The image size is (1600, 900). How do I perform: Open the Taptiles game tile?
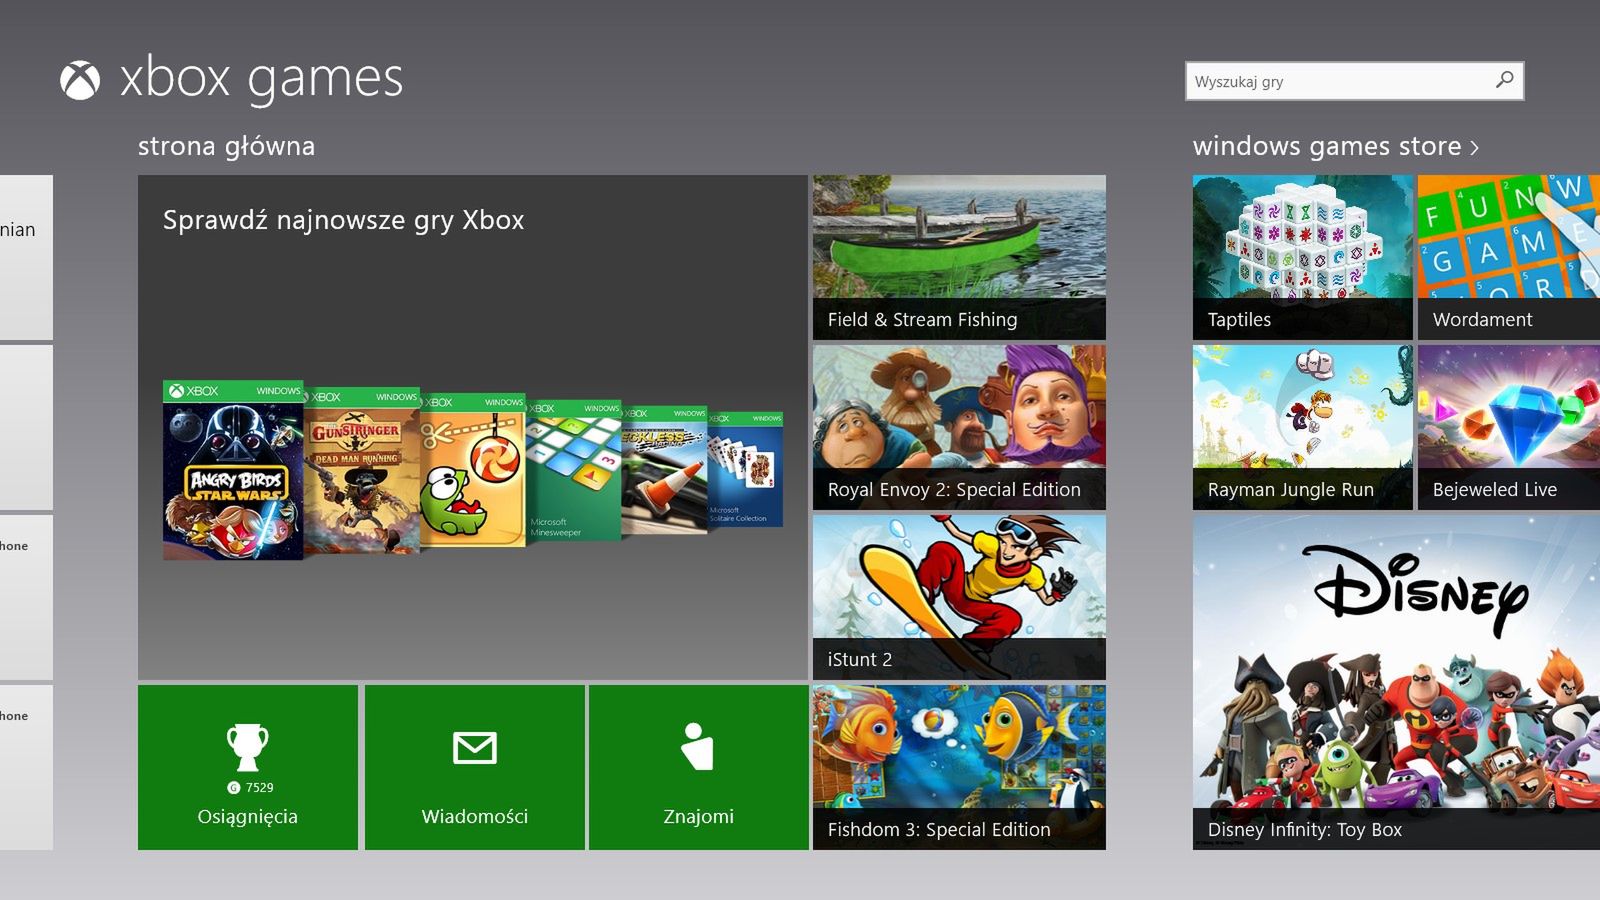1302,257
